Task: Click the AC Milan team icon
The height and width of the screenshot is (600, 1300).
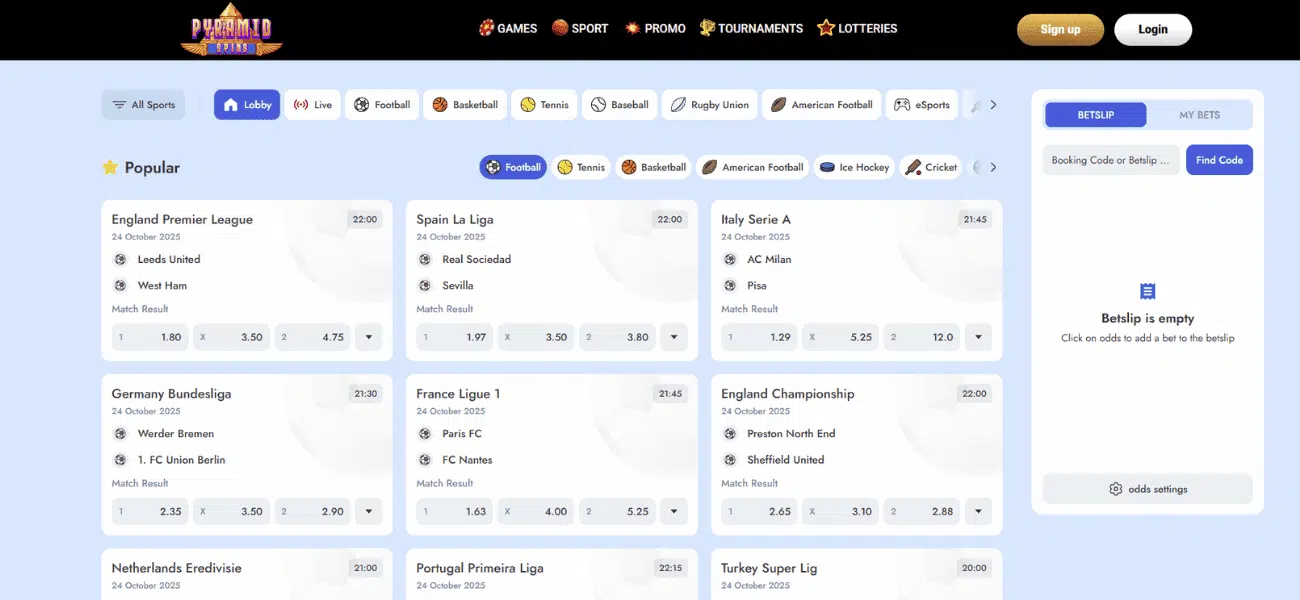Action: tap(730, 259)
